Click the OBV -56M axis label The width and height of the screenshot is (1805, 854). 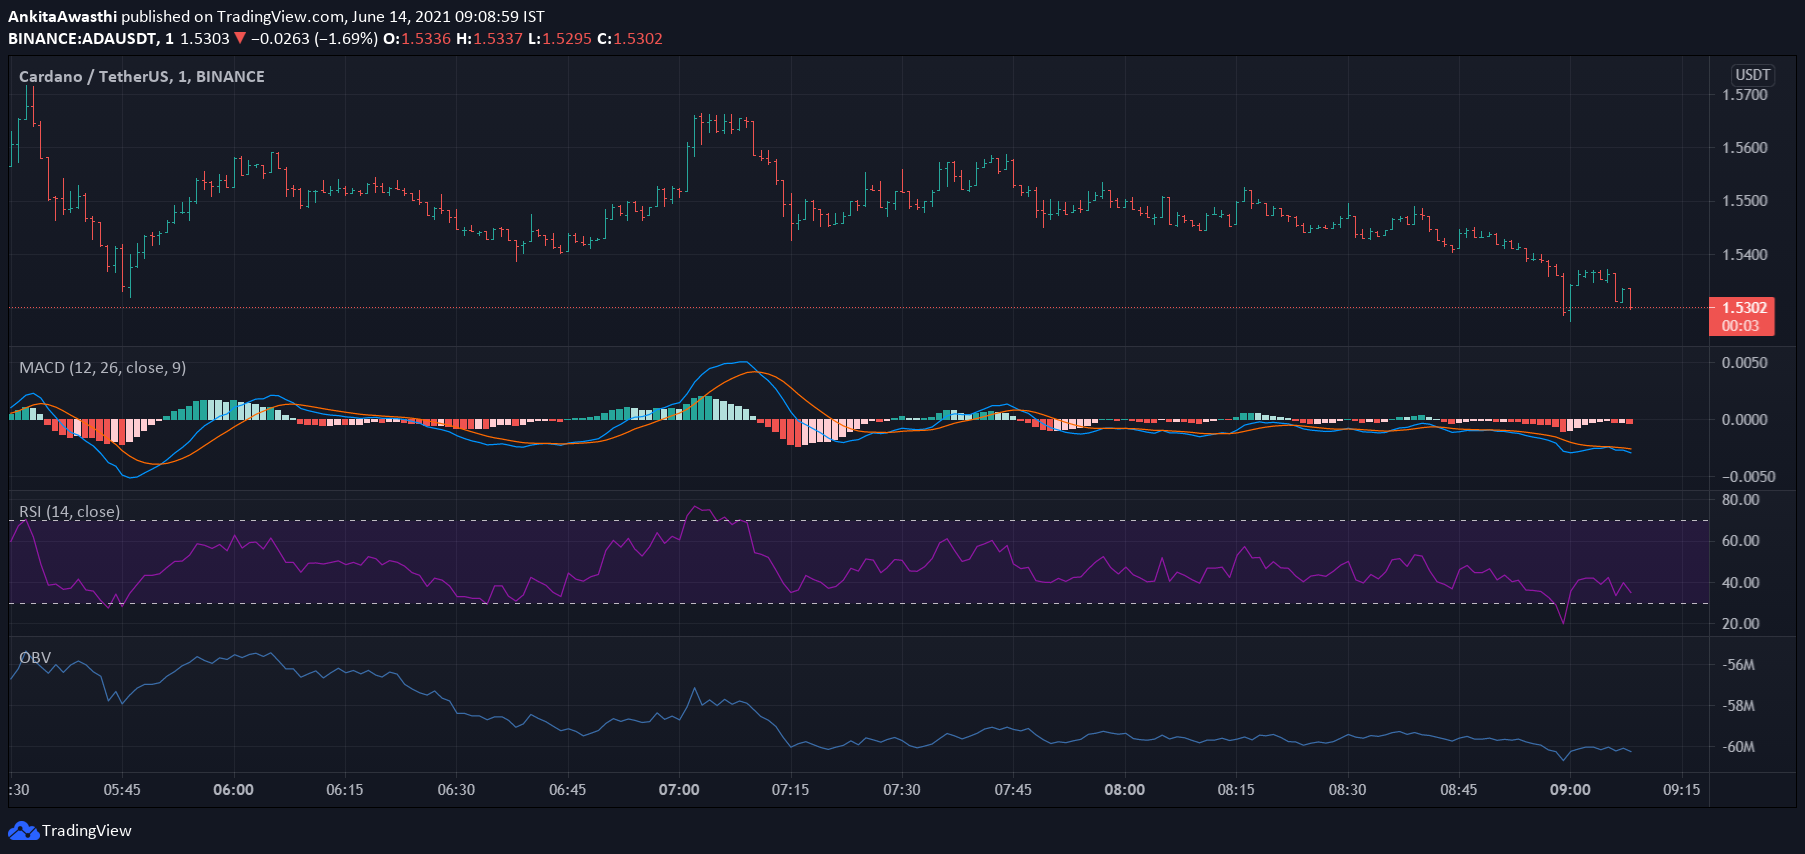click(1738, 665)
